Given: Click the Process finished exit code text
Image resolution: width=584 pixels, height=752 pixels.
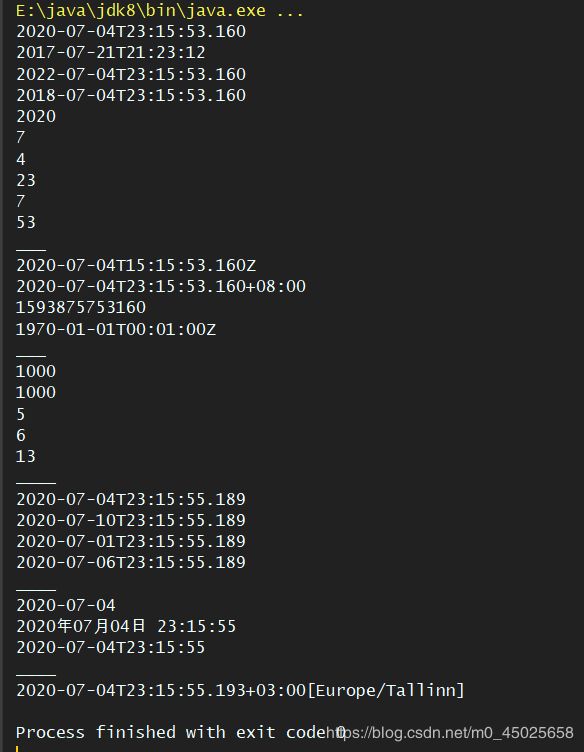Looking at the screenshot, I should [x=180, y=733].
